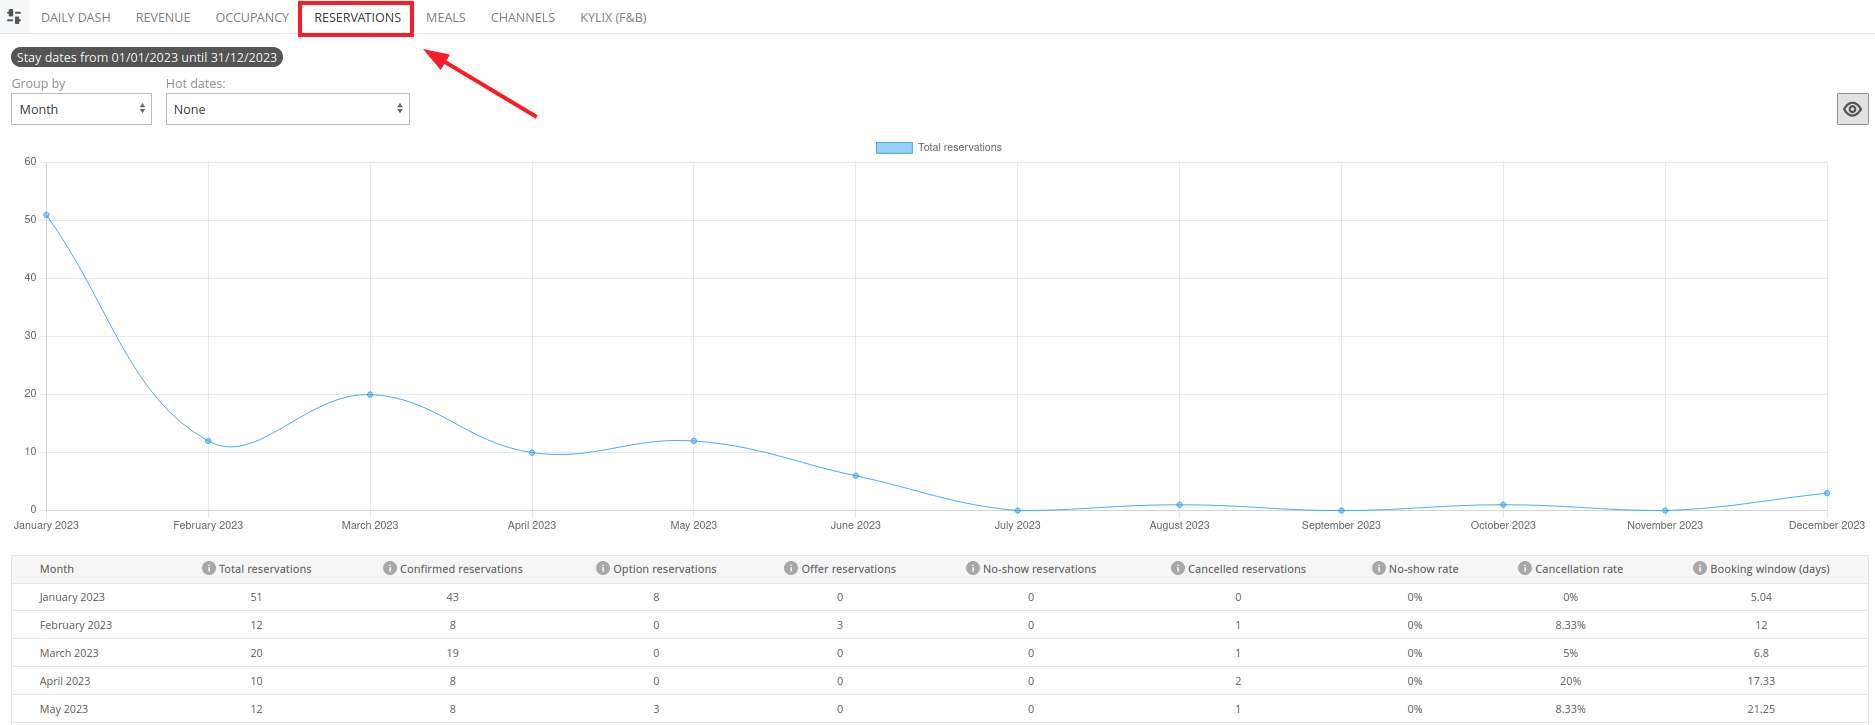Click the Month column header
This screenshot has height=725, width=1875.
(57, 569)
